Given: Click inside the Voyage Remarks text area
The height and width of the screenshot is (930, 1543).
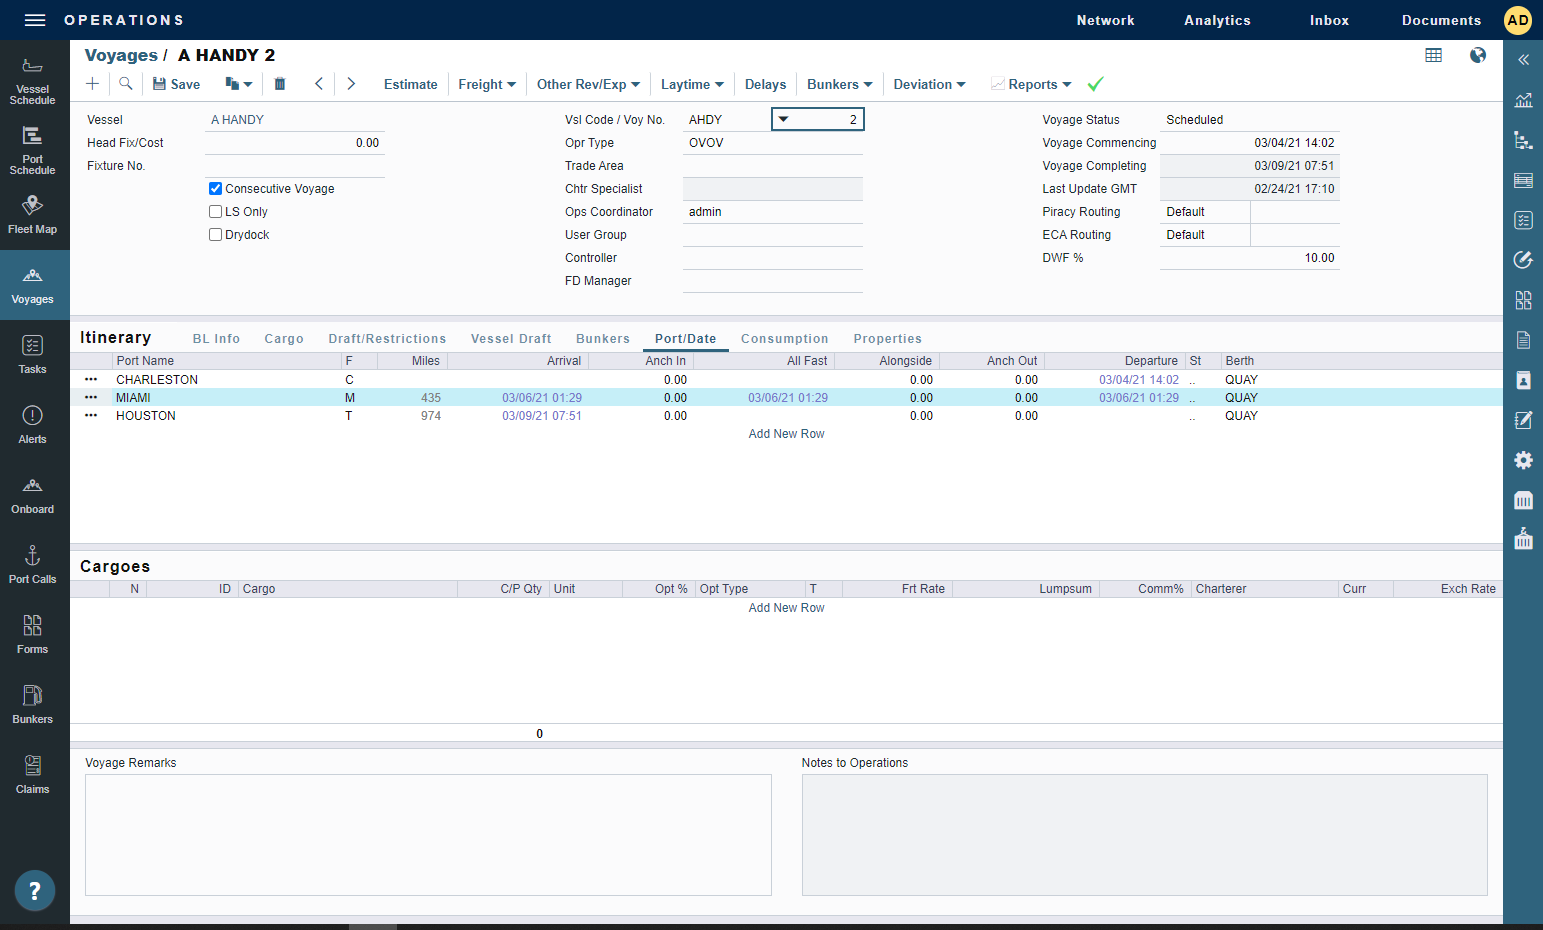Looking at the screenshot, I should click(x=428, y=834).
